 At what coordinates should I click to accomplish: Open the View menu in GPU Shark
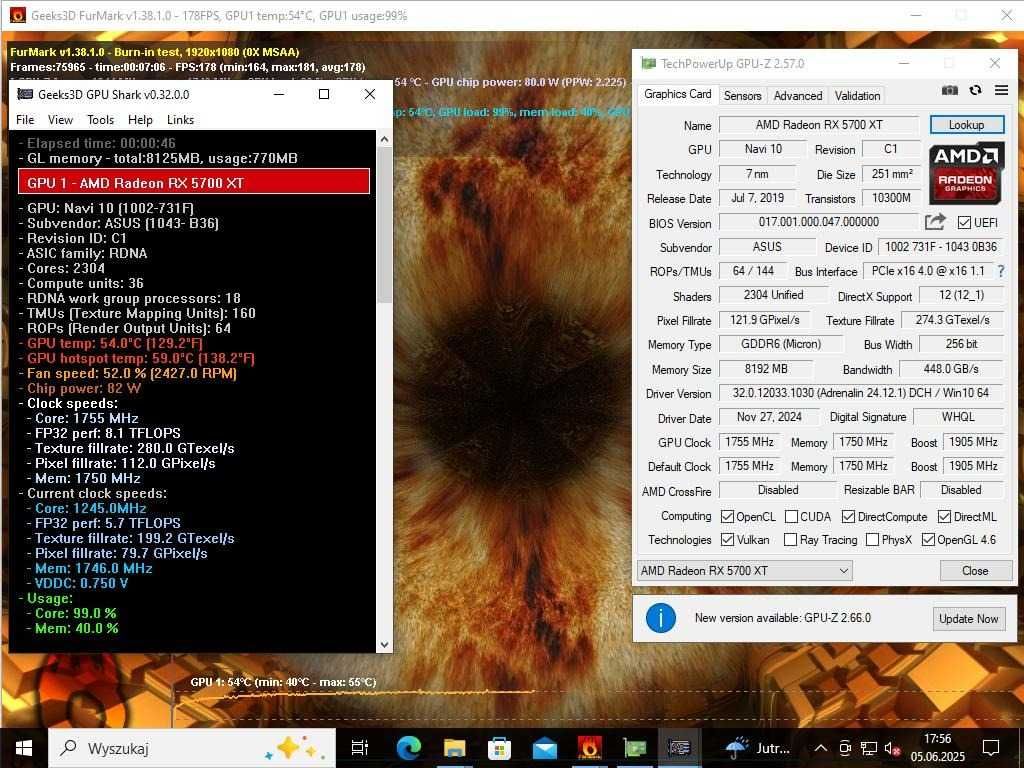coord(60,120)
